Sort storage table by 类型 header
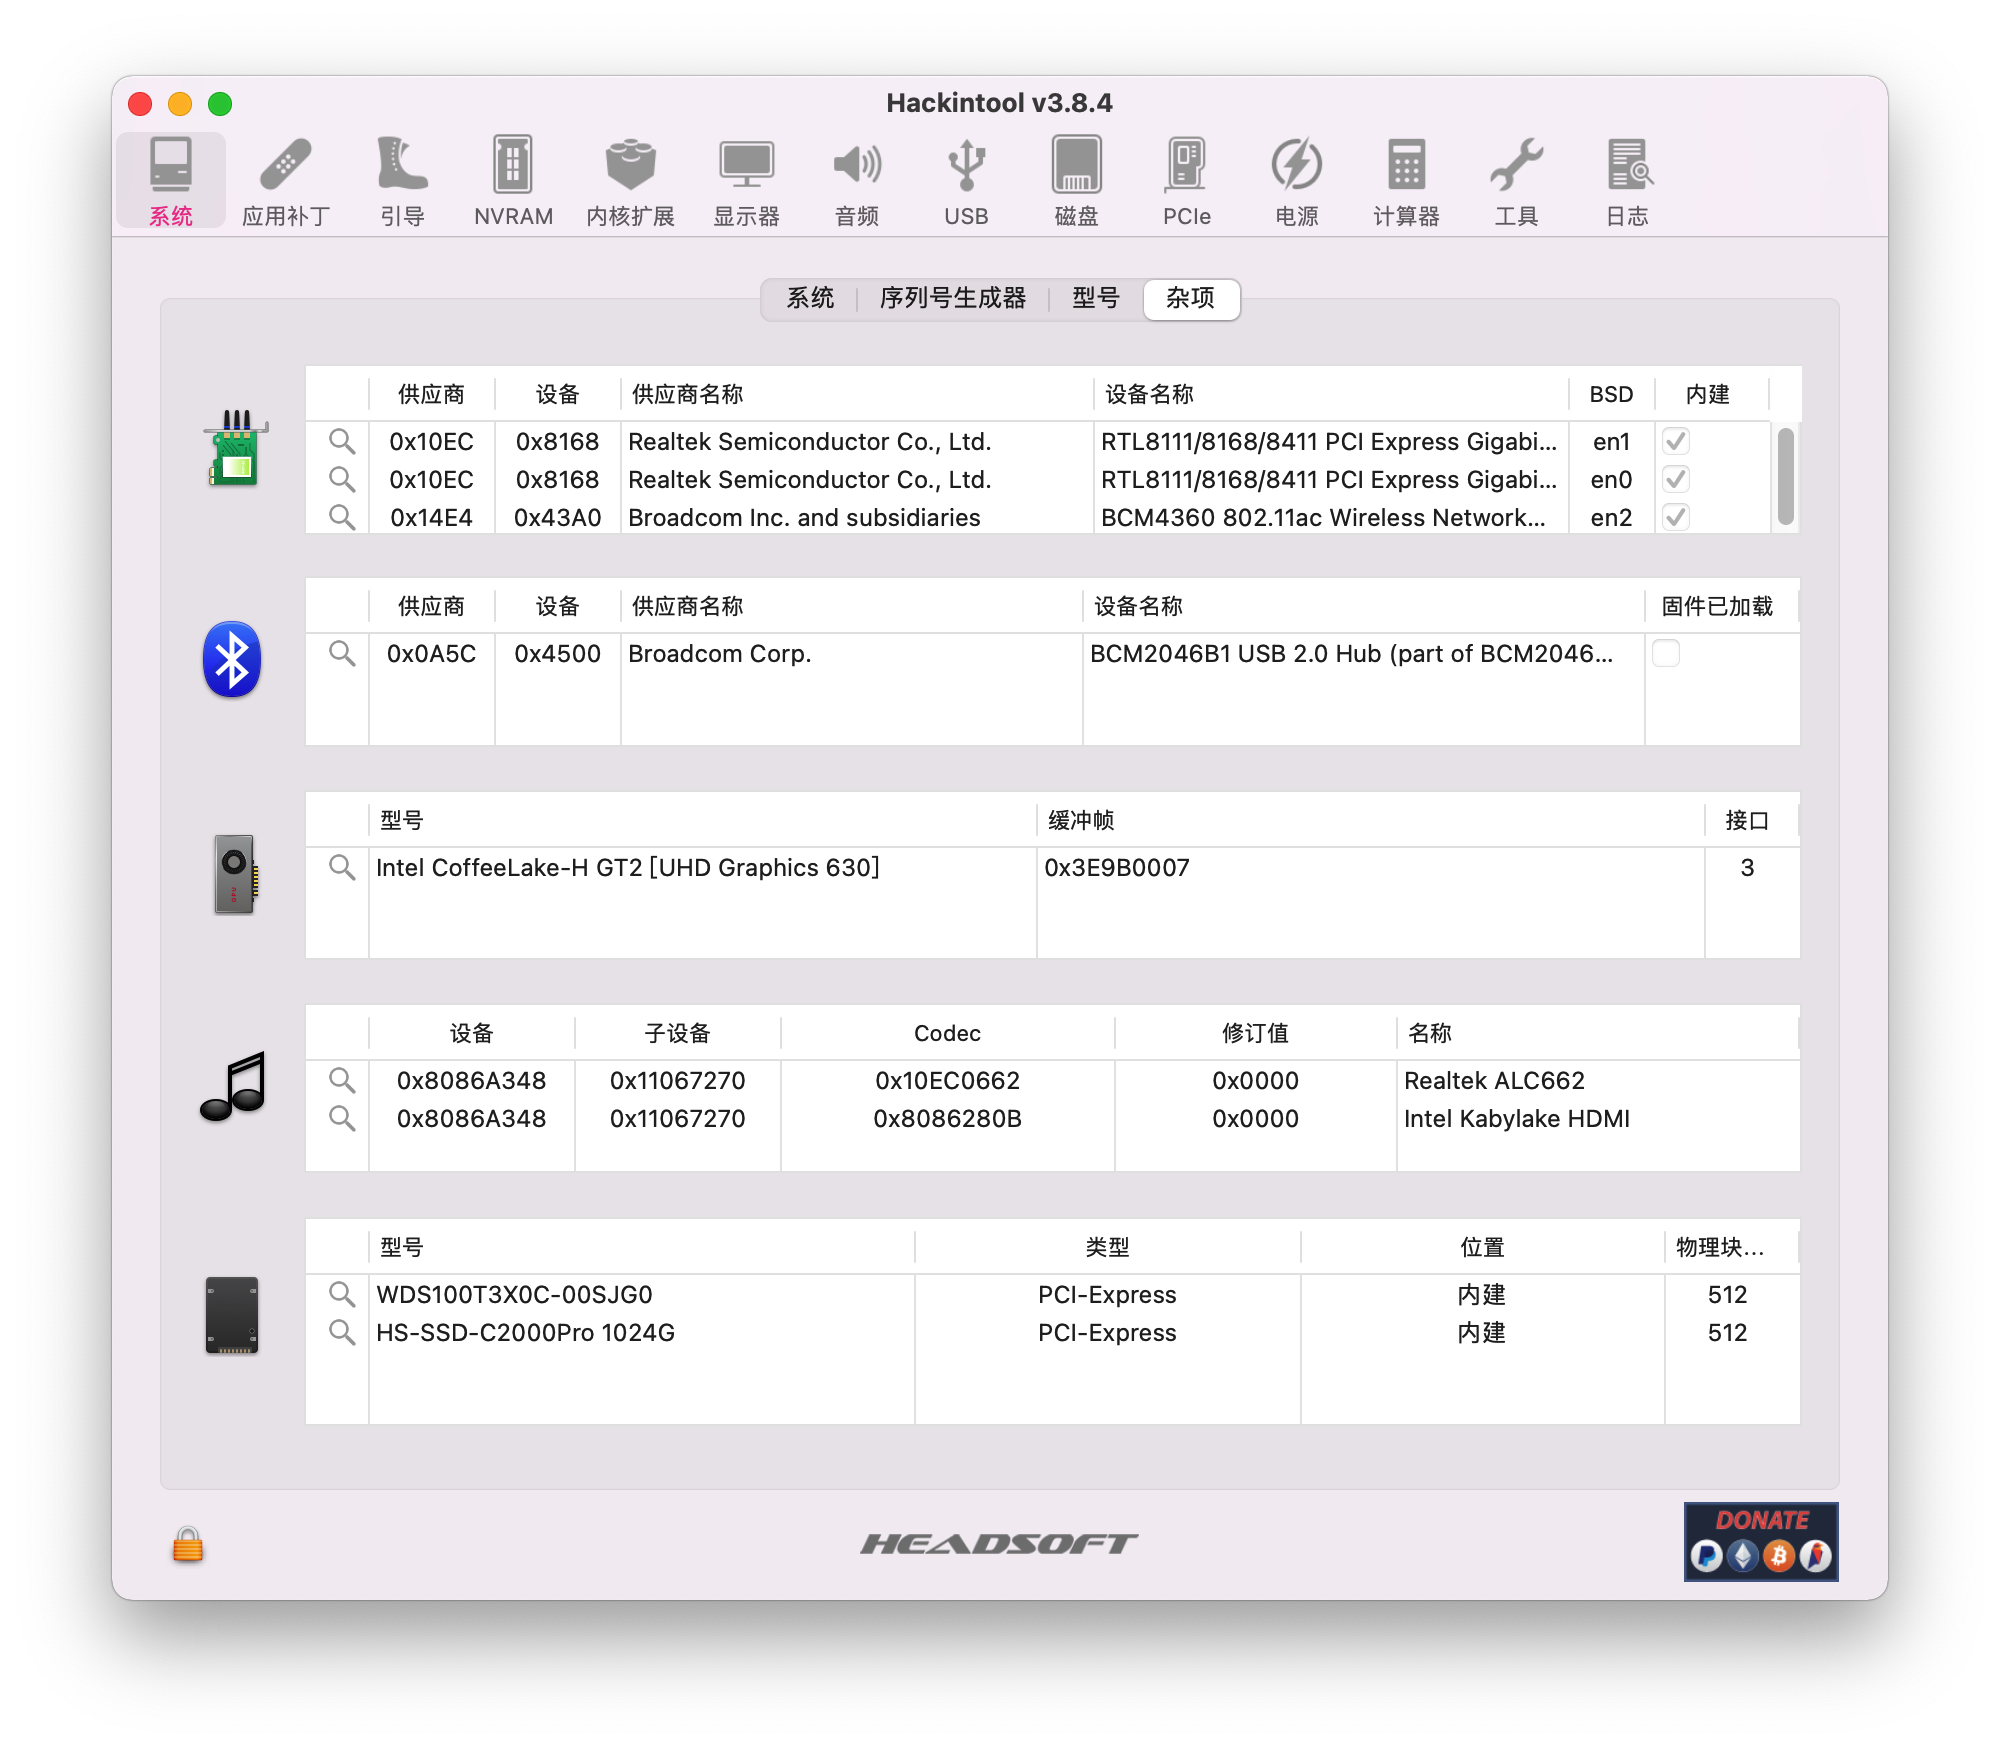Viewport: 2000px width, 1748px height. [1107, 1247]
